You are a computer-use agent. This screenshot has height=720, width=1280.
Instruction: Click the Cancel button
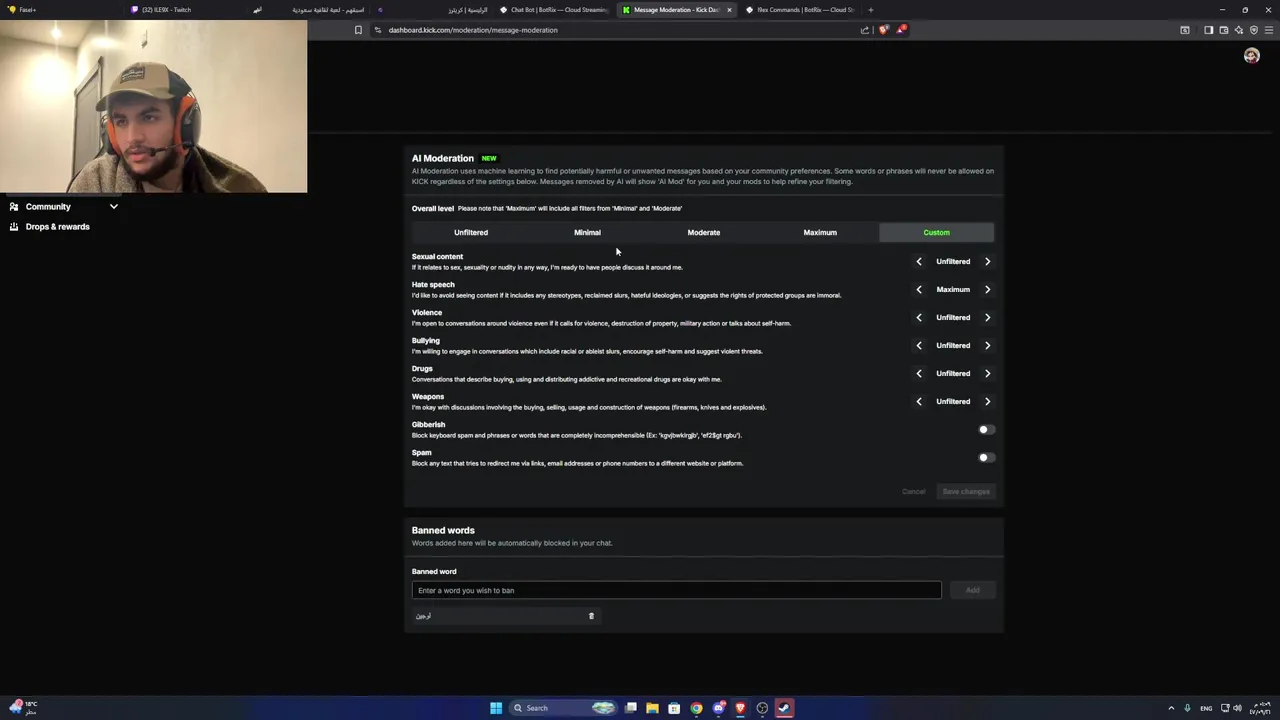(913, 492)
